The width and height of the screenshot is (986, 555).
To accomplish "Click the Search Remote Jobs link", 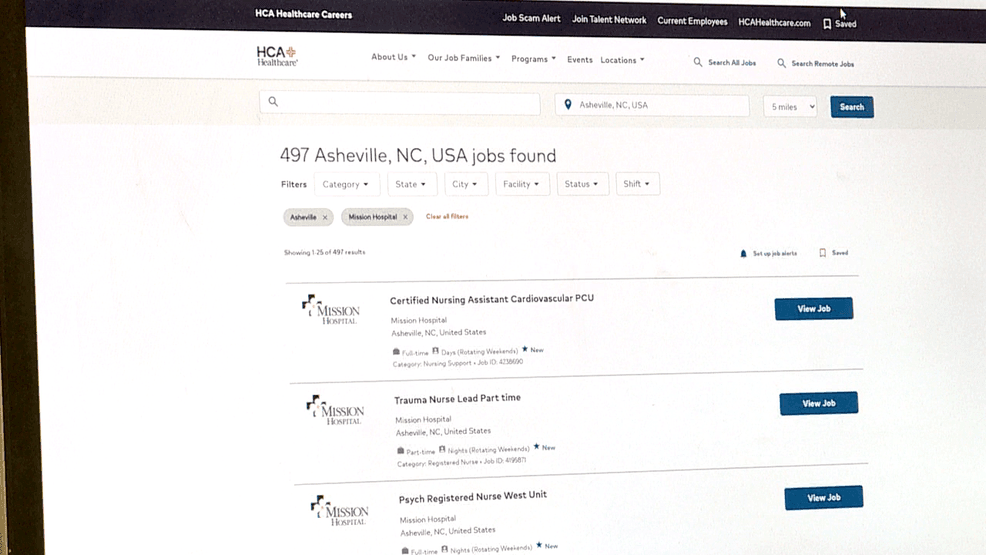I will (823, 63).
